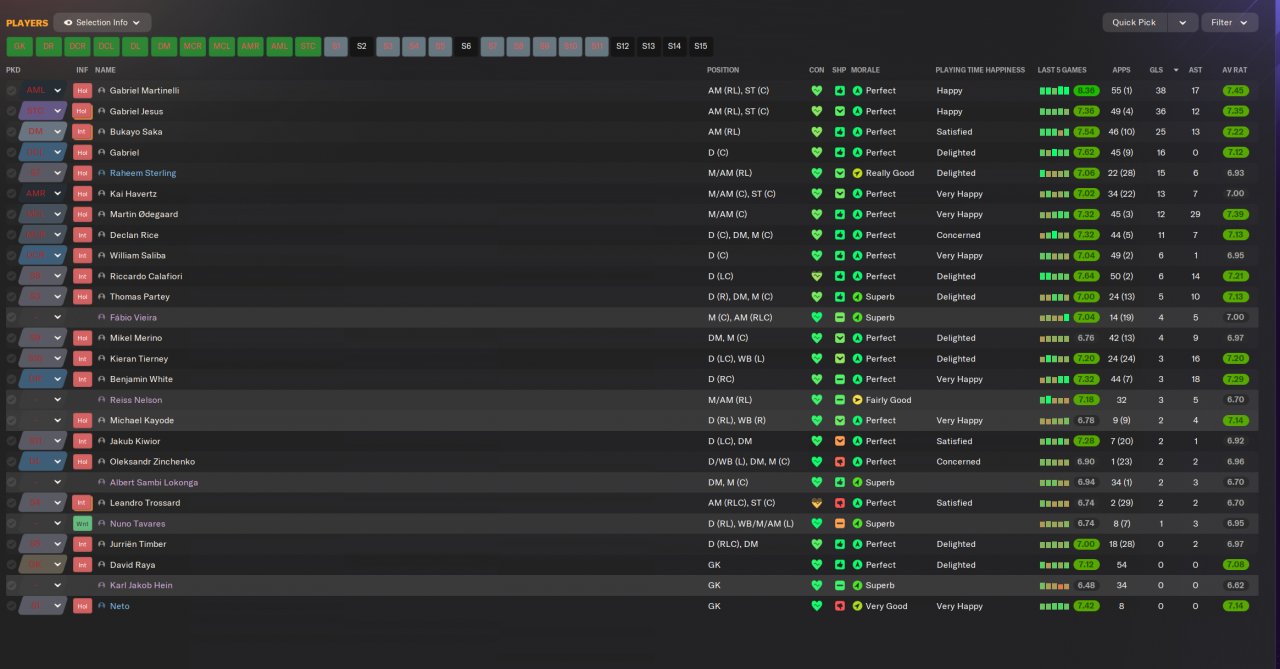Click the profile icon beside William Saliba
This screenshot has width=1280, height=669.
coord(102,256)
